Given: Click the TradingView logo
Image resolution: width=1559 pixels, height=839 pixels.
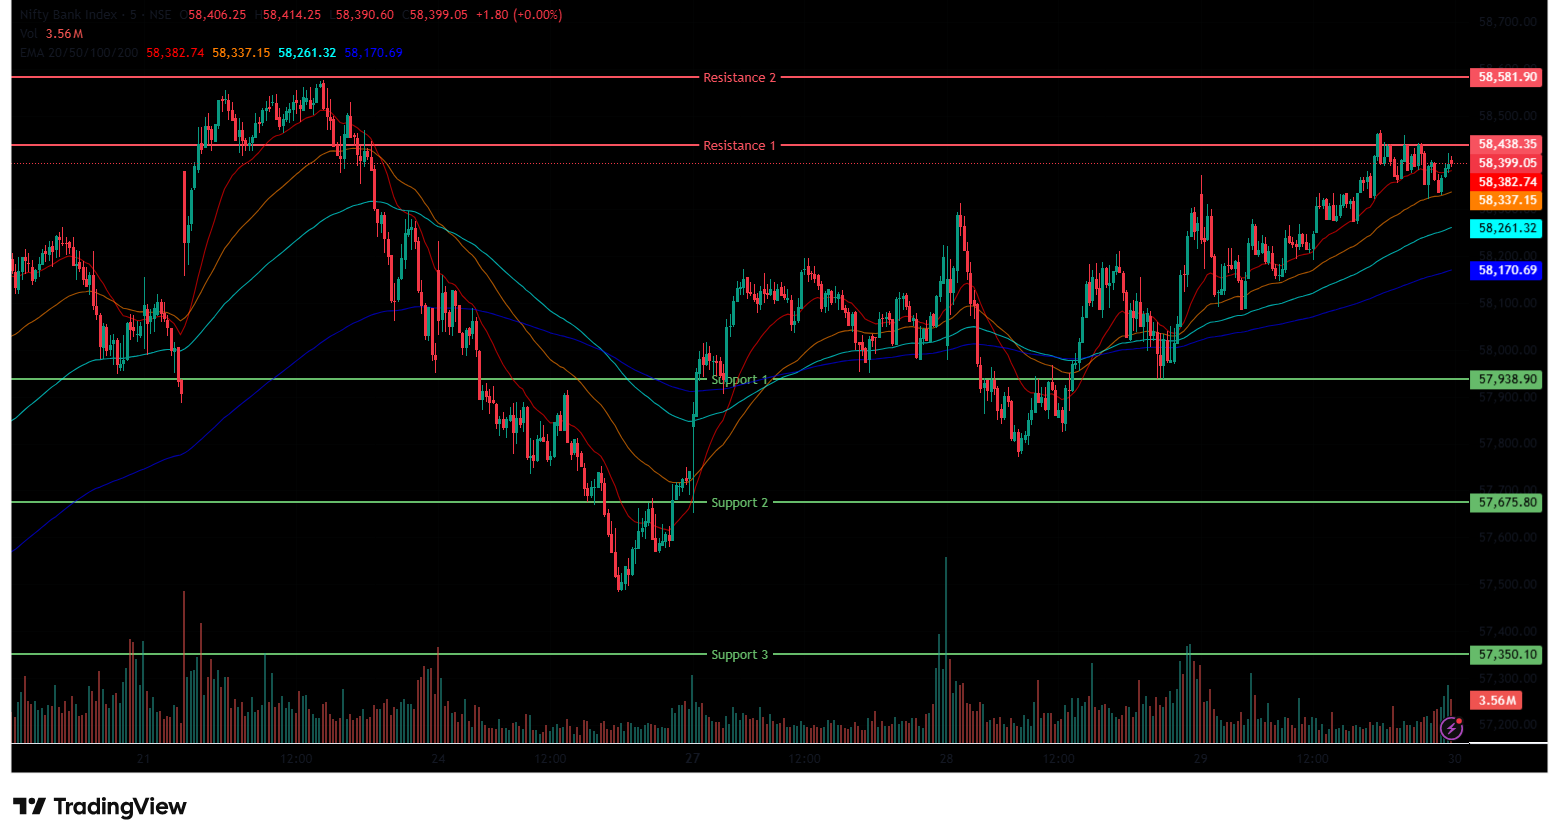Looking at the screenshot, I should click(100, 806).
